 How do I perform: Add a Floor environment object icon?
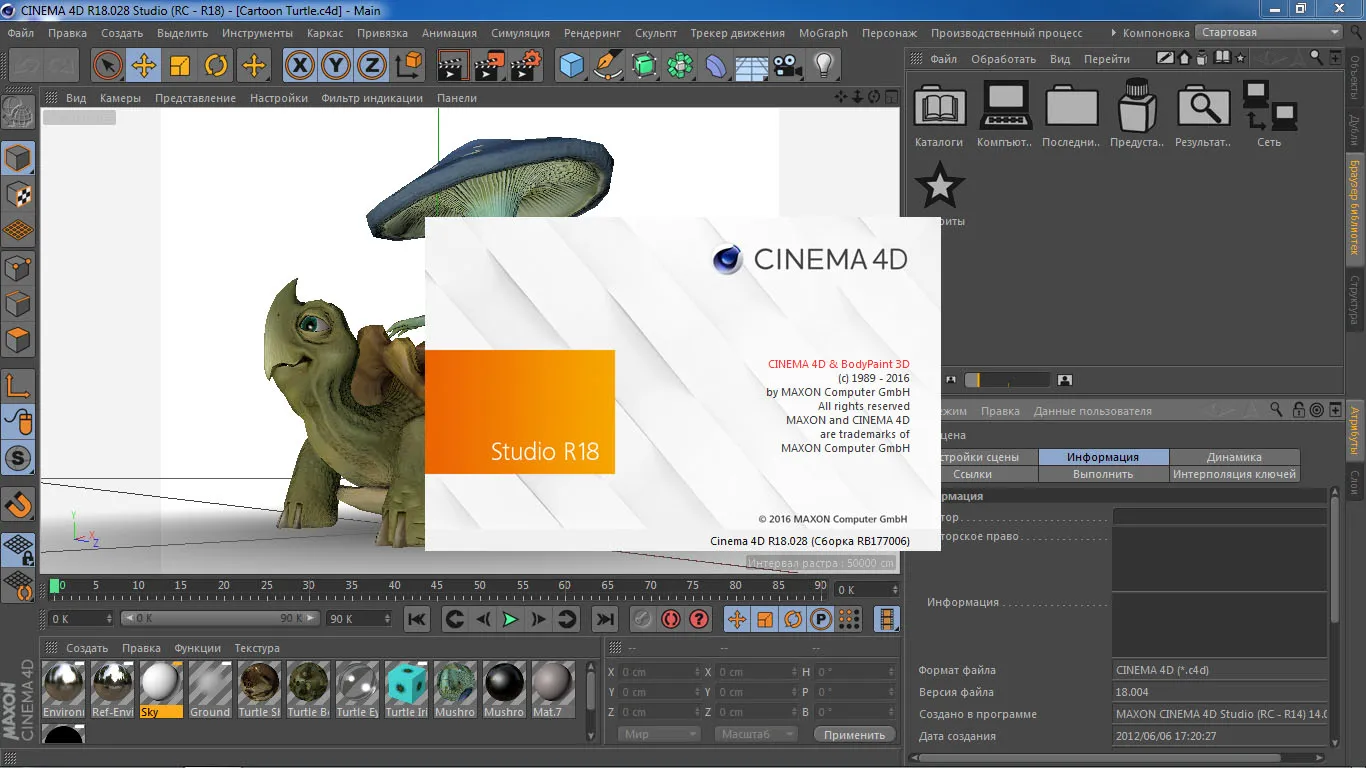(x=751, y=66)
